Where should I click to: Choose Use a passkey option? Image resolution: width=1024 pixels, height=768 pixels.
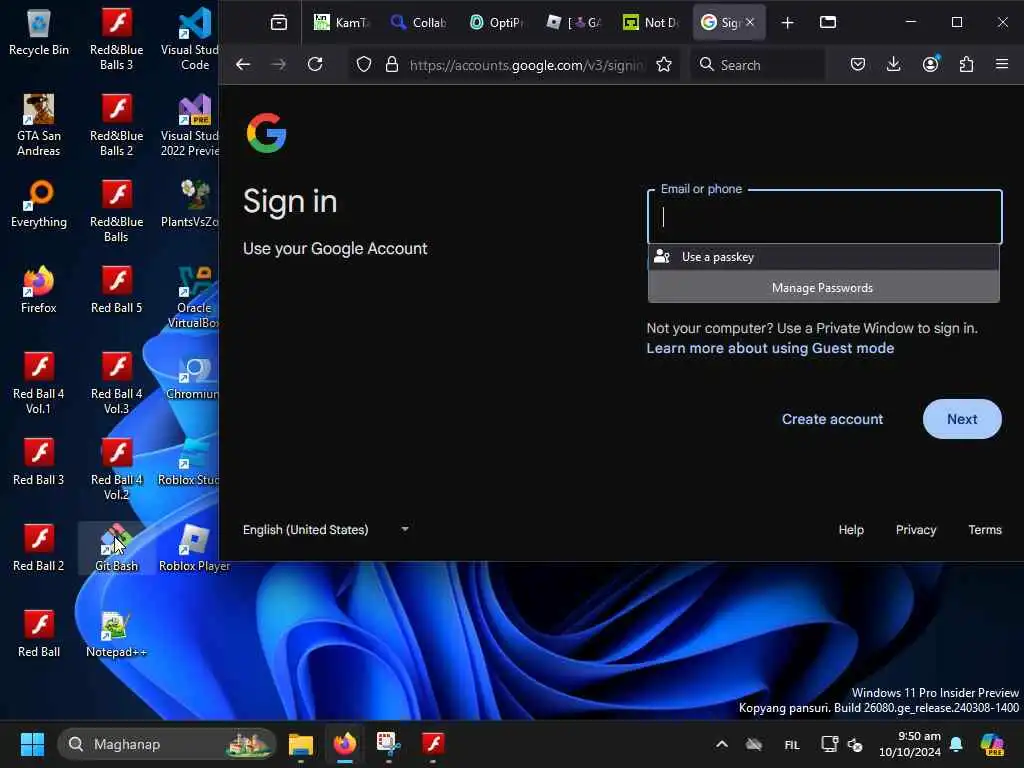pos(823,257)
